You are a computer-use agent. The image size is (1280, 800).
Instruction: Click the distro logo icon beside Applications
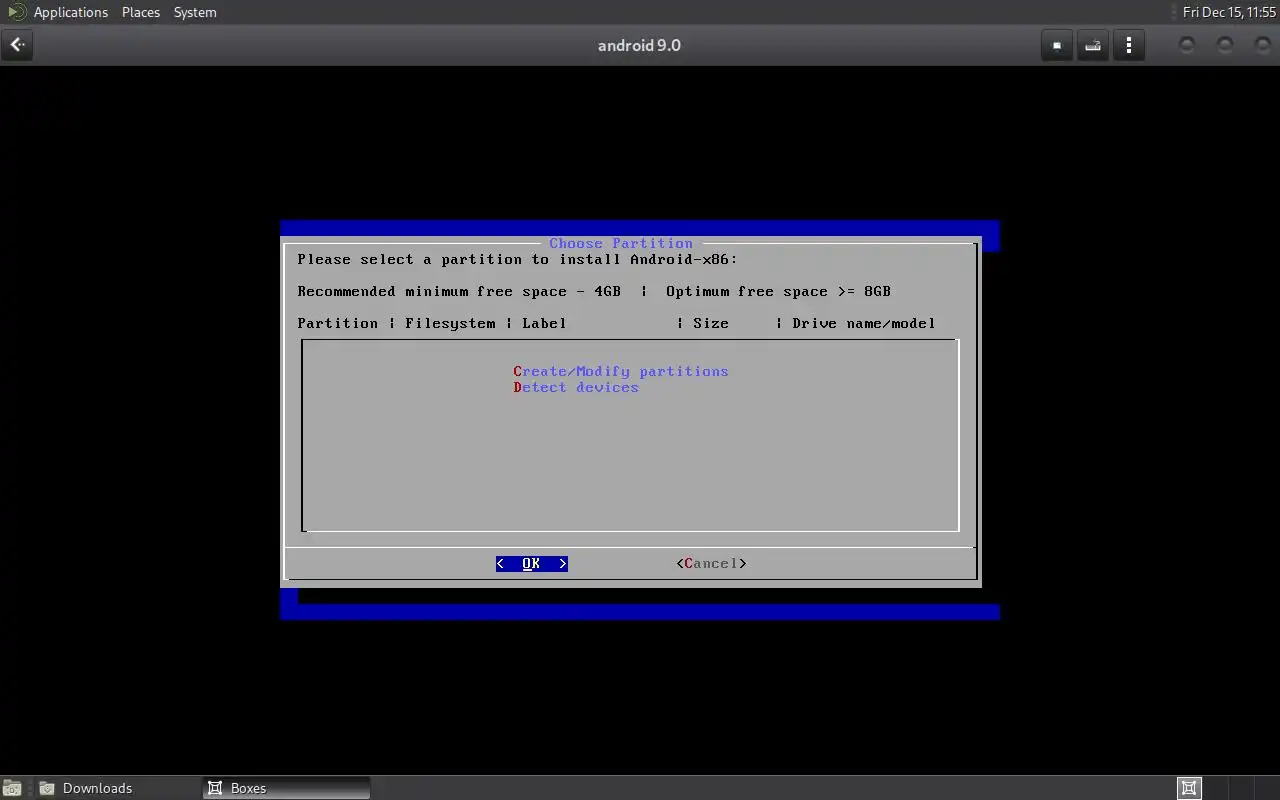tap(16, 12)
